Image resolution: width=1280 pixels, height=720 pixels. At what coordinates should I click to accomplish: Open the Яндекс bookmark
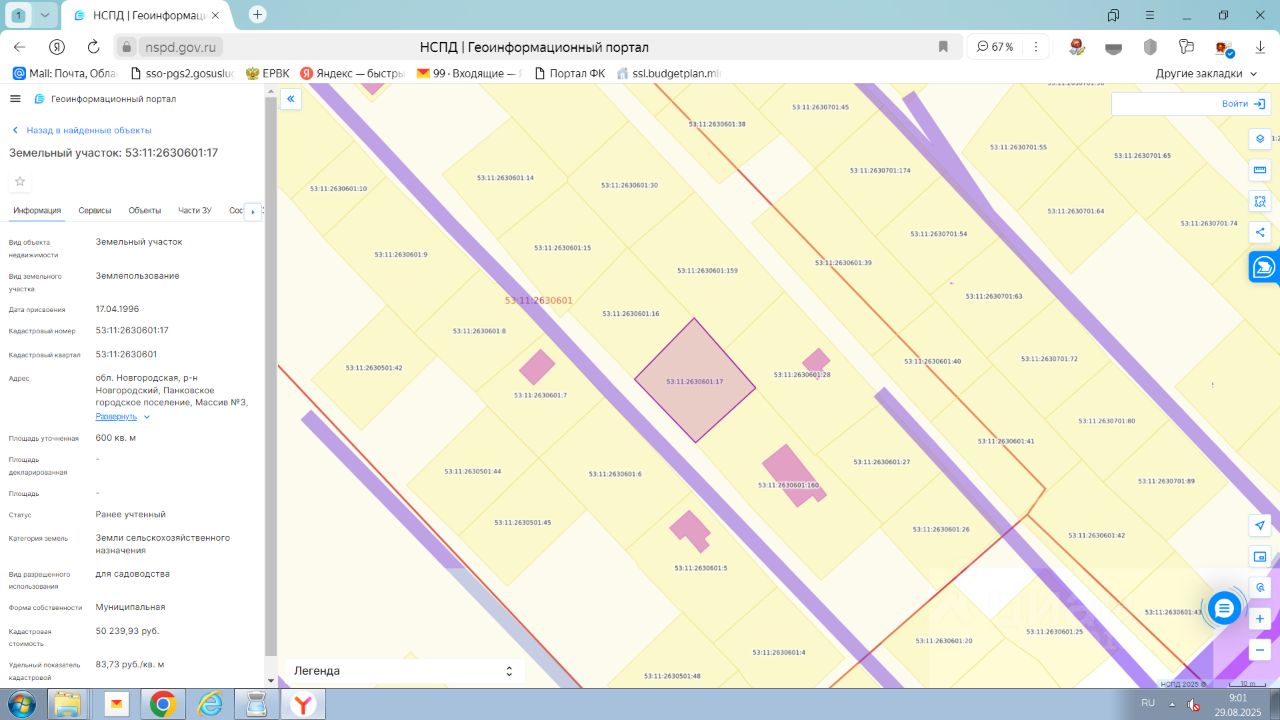coord(352,73)
